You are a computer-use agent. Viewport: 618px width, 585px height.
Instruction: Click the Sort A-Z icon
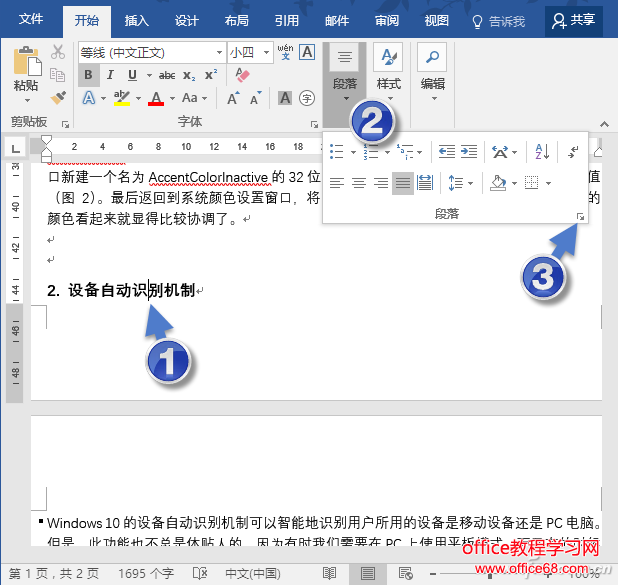tap(542, 152)
